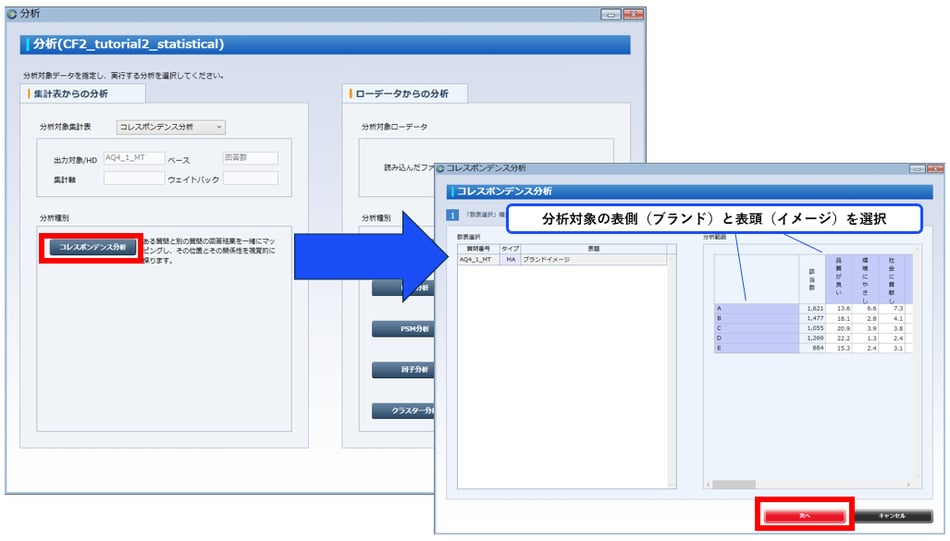Click the ブランドイメージ title cell

click(593, 259)
